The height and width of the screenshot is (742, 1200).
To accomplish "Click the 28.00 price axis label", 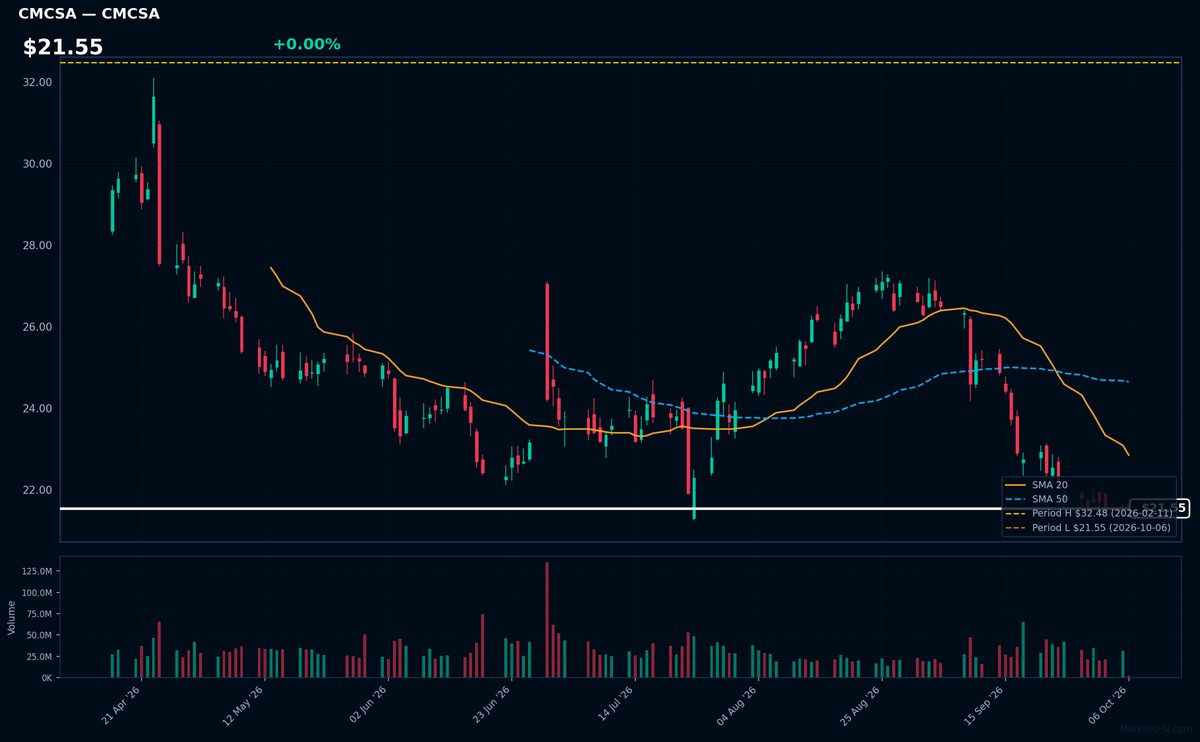I will 38,246.
